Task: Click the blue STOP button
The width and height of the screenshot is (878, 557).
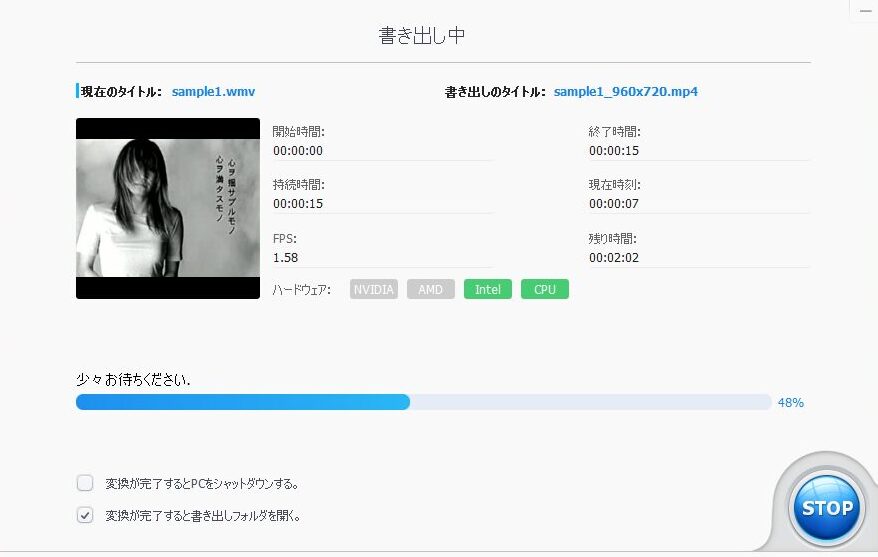Action: click(x=826, y=508)
